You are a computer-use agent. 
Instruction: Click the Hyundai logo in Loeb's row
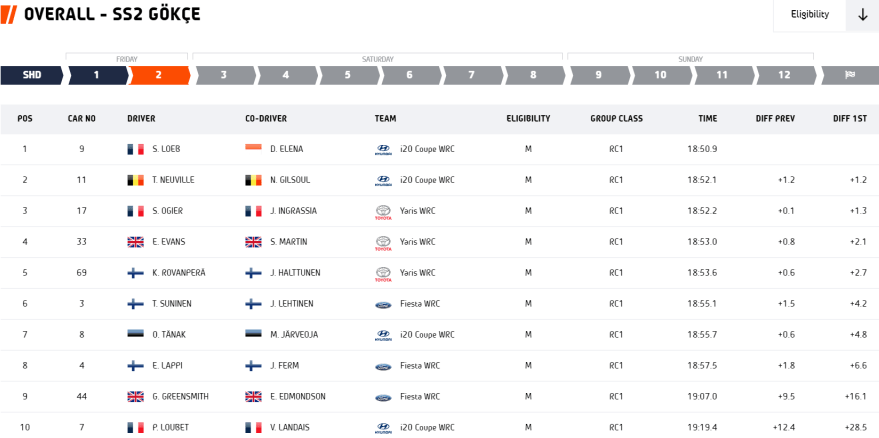coord(383,149)
